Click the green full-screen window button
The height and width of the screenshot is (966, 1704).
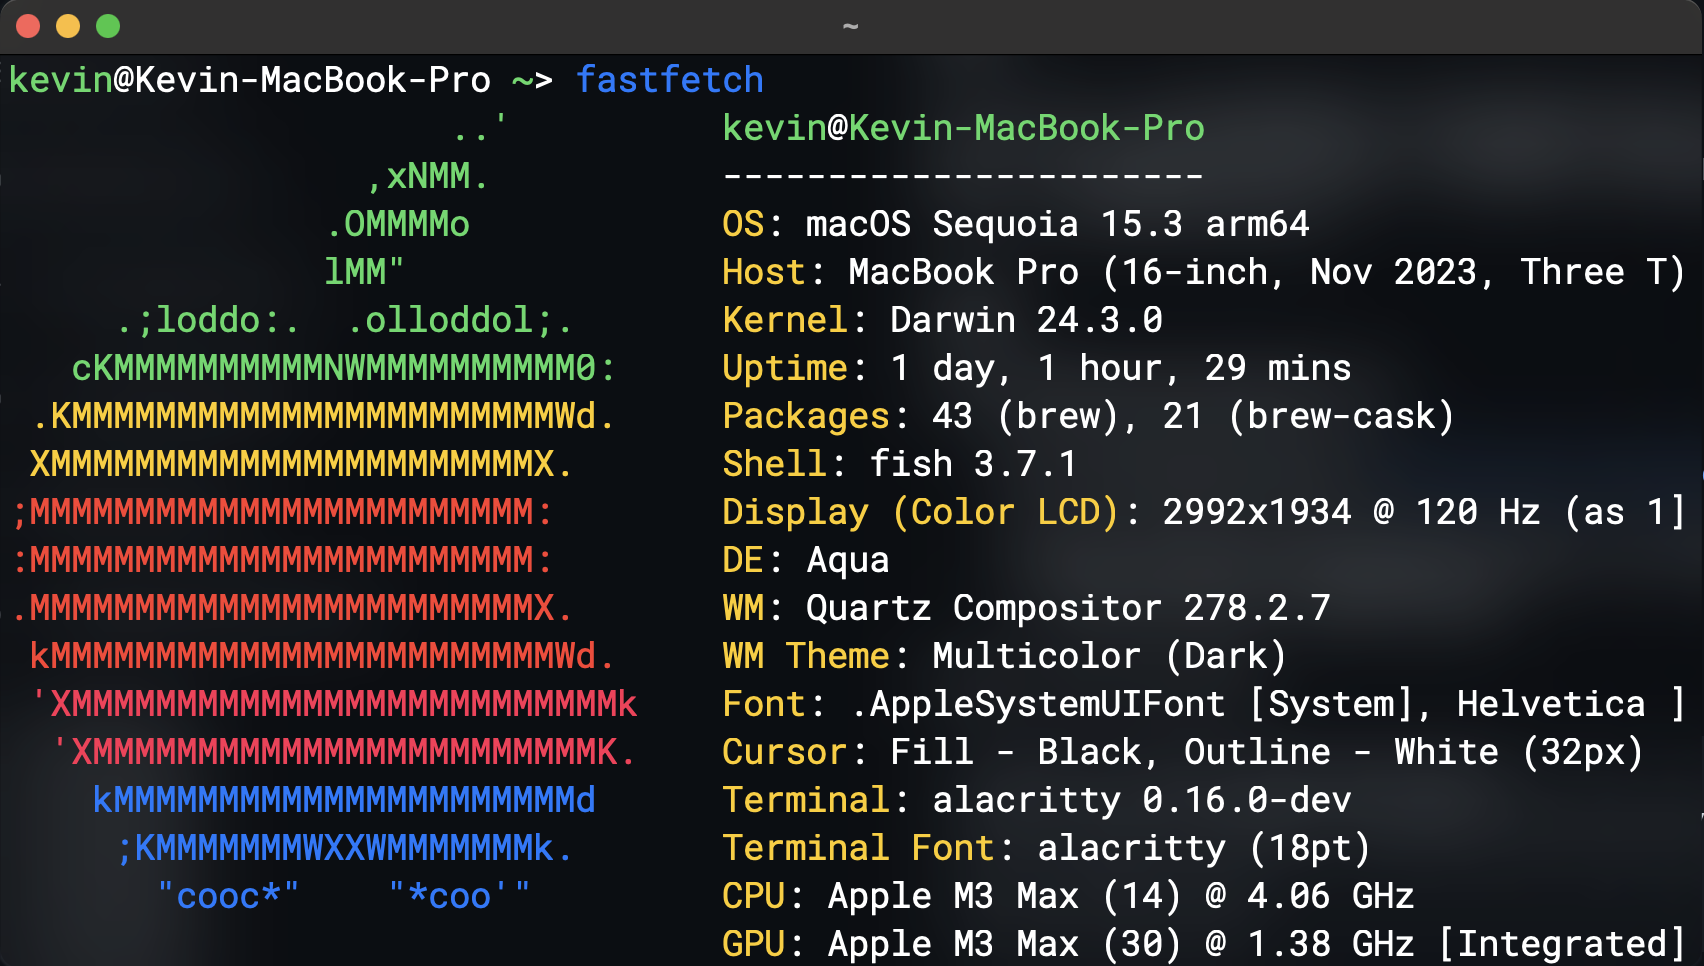point(108,26)
